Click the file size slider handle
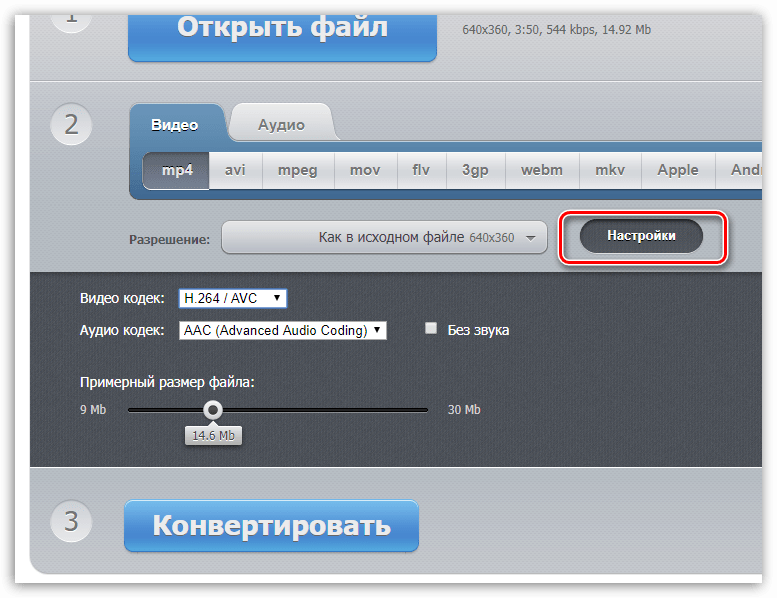 click(213, 410)
